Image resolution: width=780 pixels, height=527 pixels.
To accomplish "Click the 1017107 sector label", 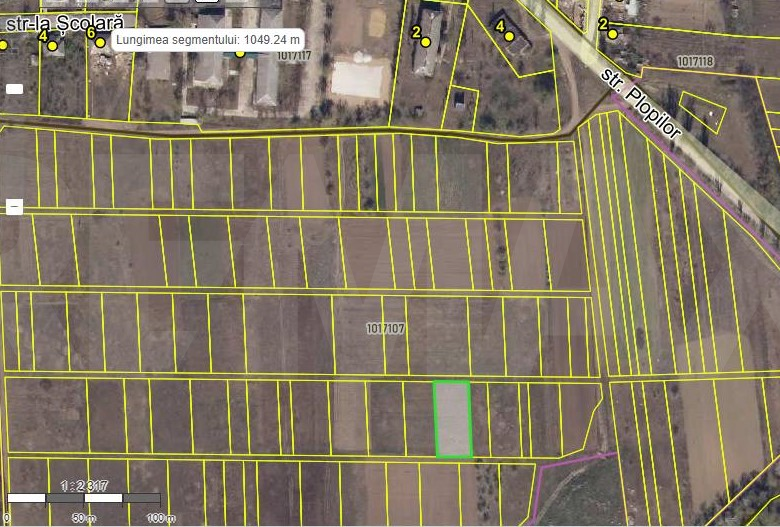I will point(385,328).
